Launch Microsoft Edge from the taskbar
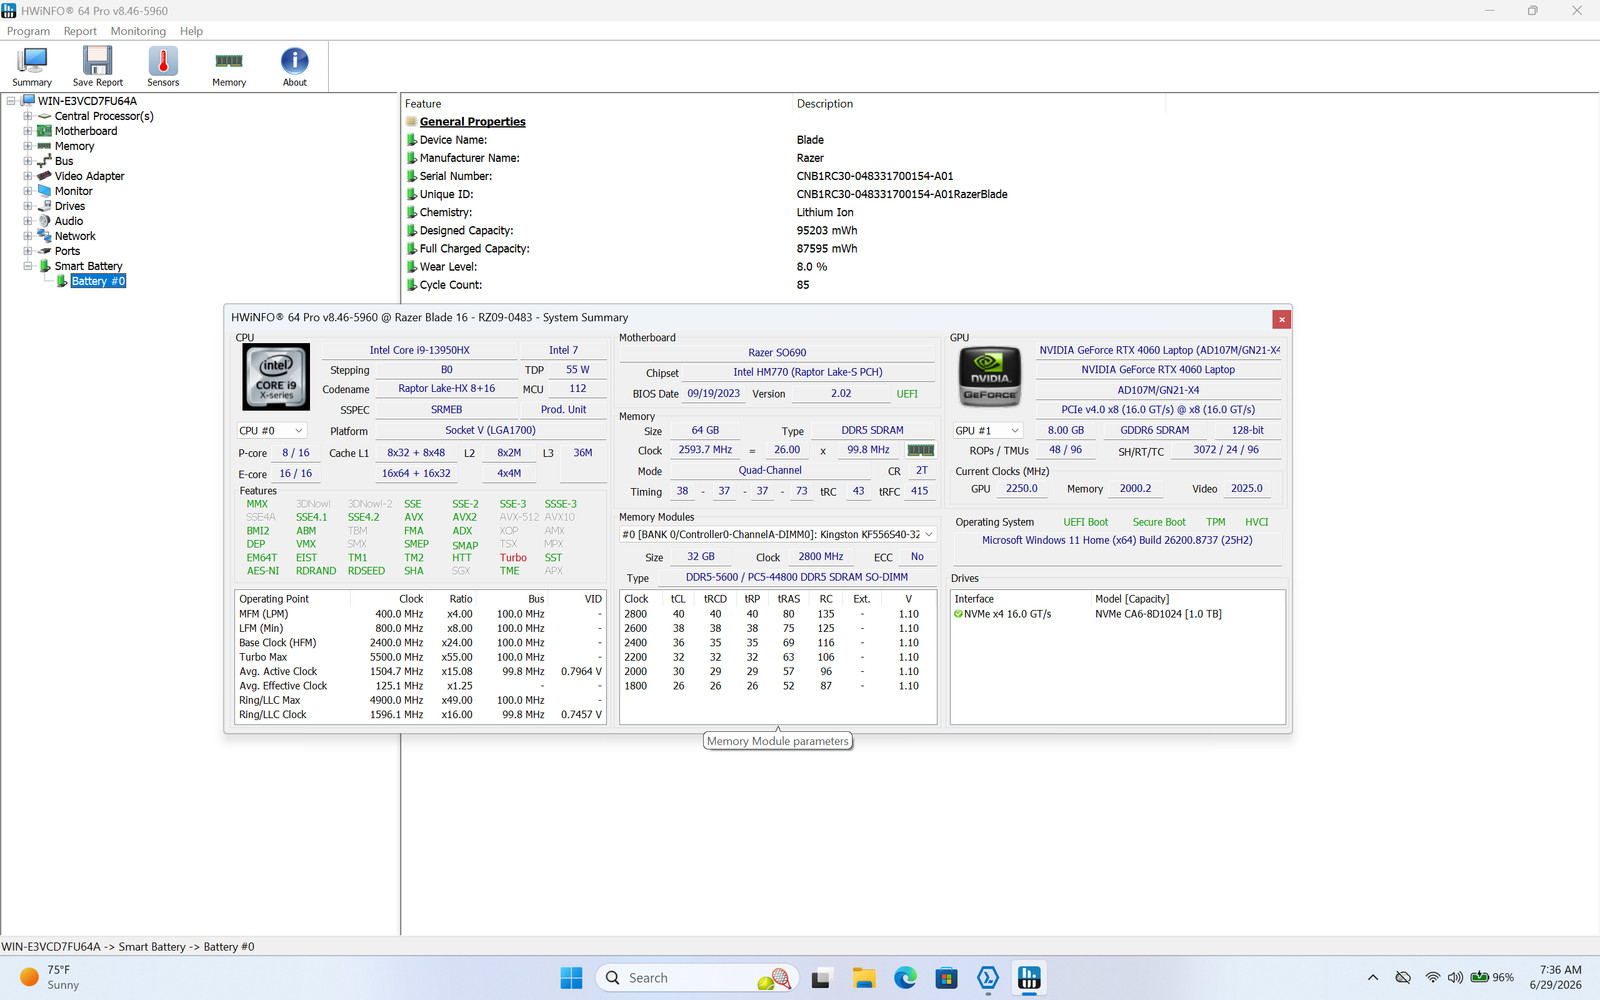 click(905, 978)
